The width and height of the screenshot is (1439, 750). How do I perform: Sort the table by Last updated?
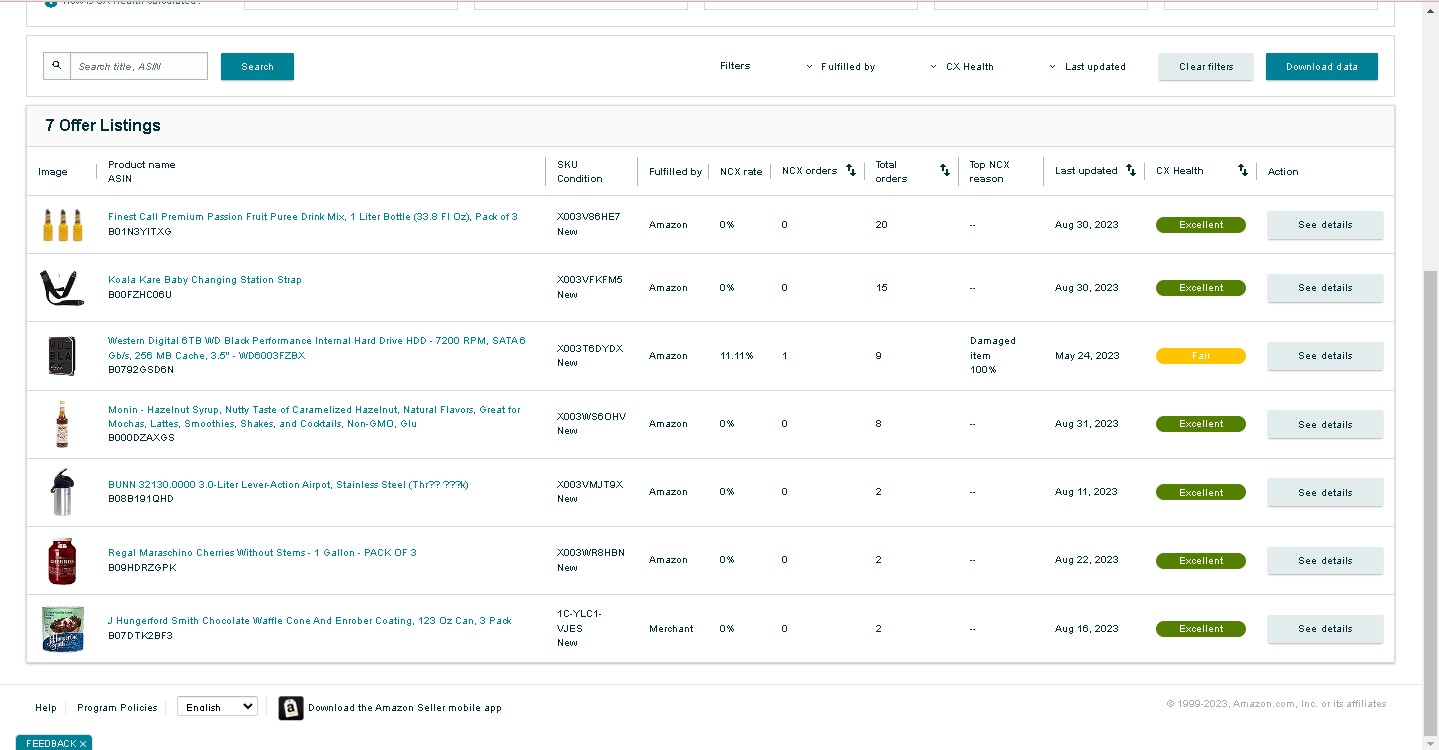point(1131,171)
